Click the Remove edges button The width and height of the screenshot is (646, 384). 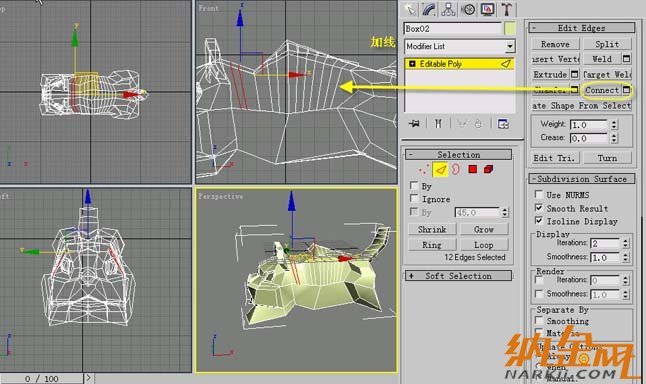(555, 44)
